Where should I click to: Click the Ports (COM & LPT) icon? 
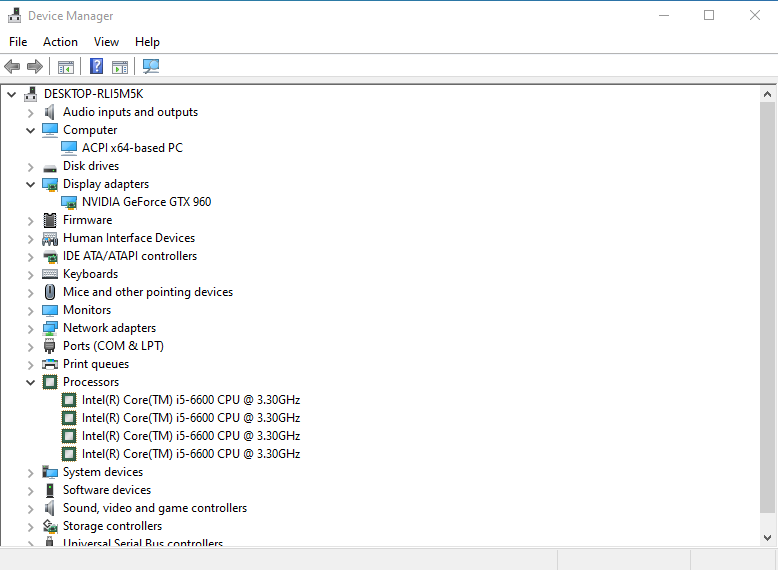[49, 346]
